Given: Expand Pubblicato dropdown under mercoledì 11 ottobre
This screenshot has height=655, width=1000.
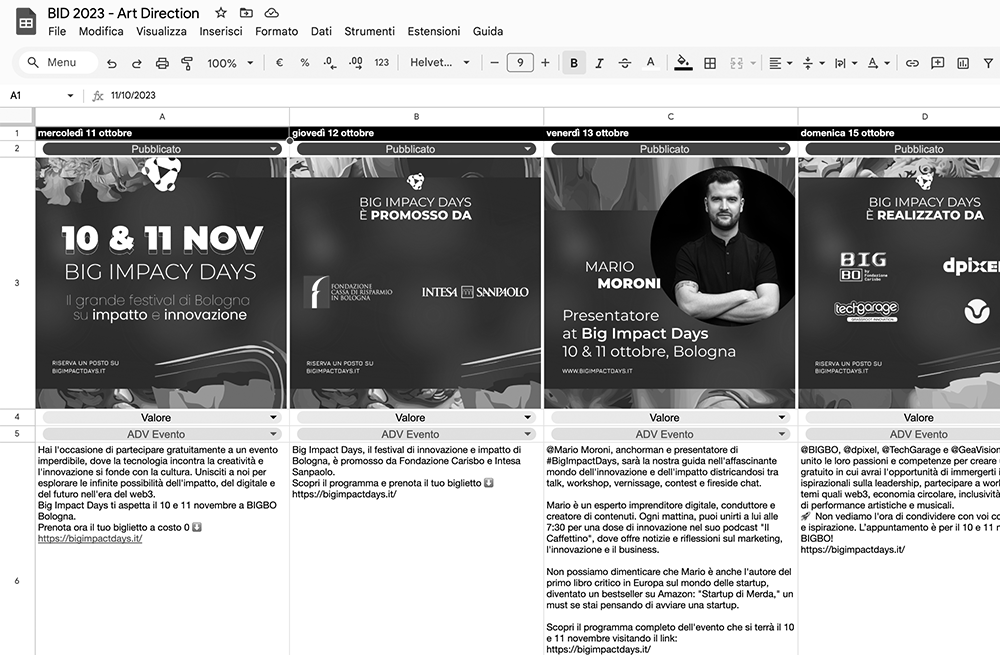Looking at the screenshot, I should [274, 149].
